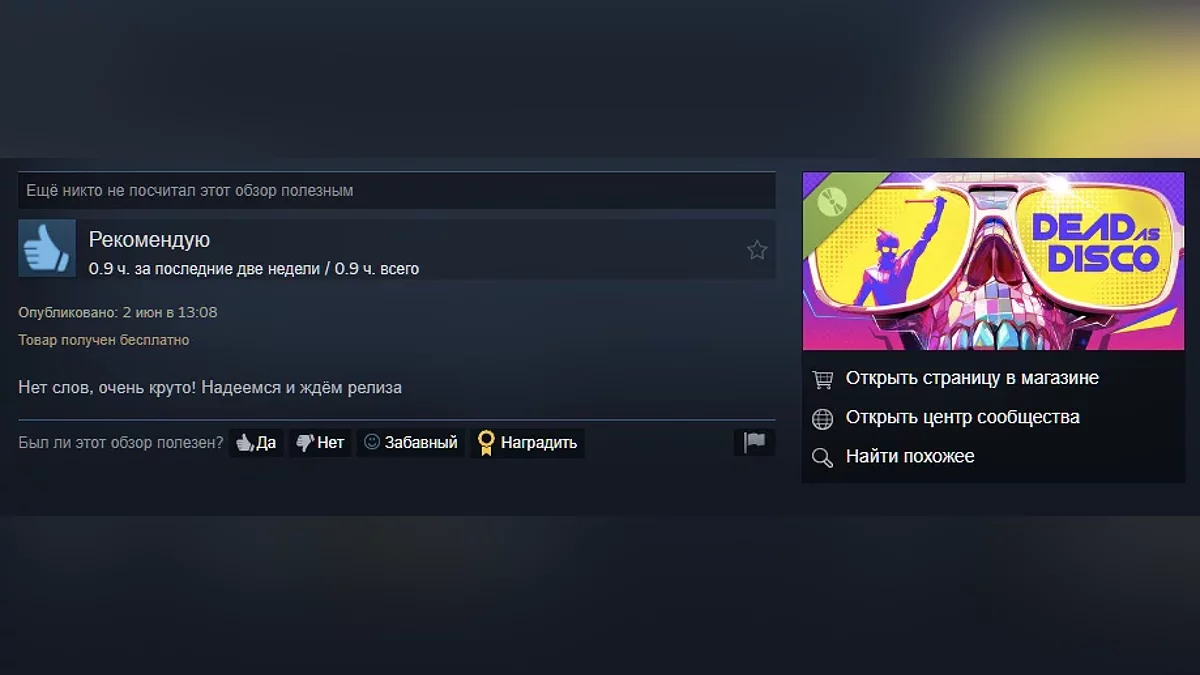
Task: Click the smiley face icon beside Забавный
Action: [x=372, y=442]
